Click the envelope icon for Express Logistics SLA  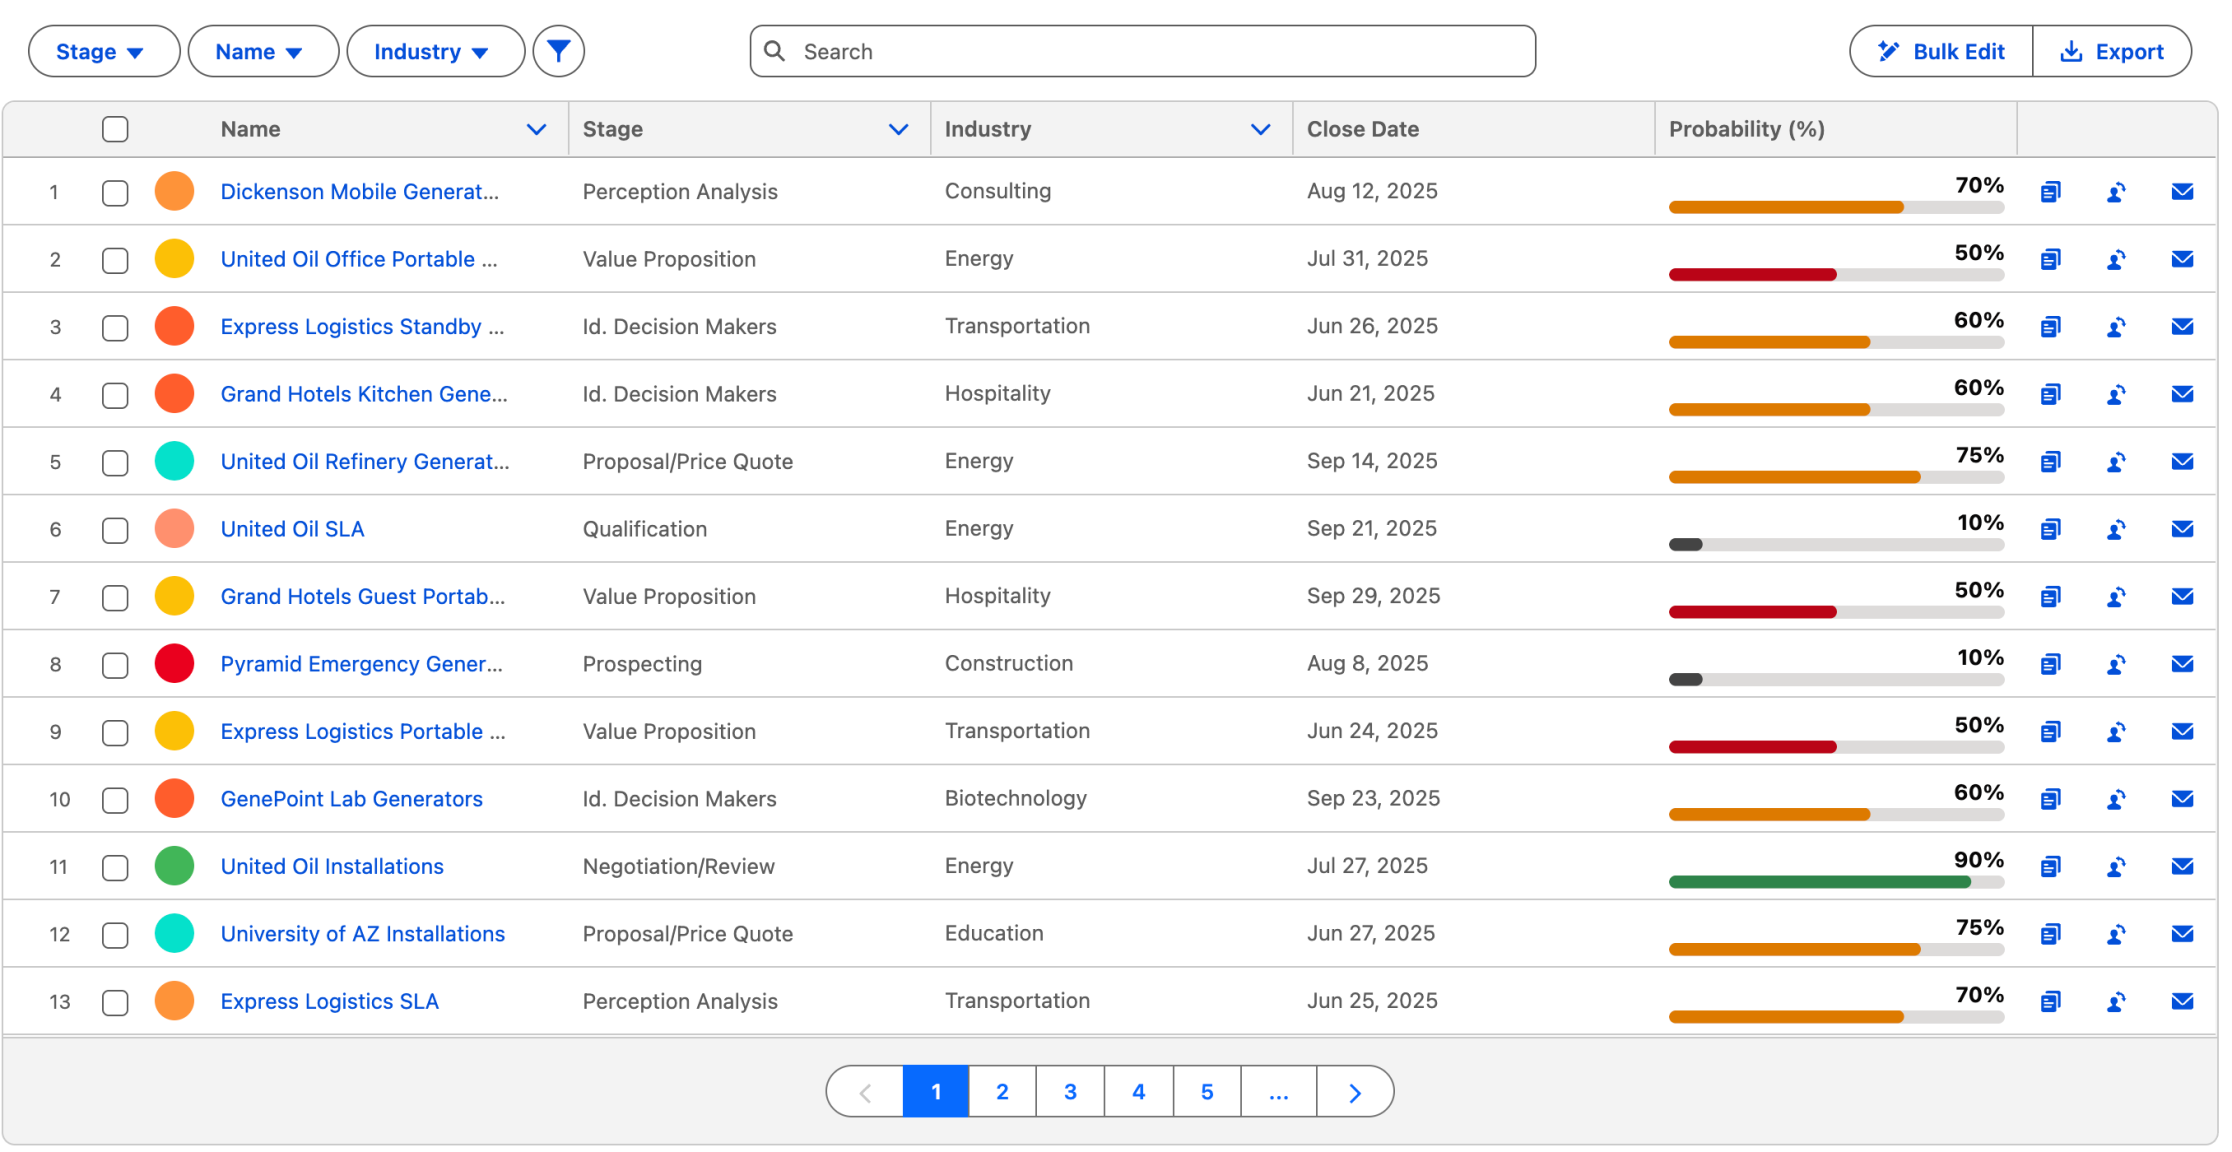(x=2182, y=1001)
